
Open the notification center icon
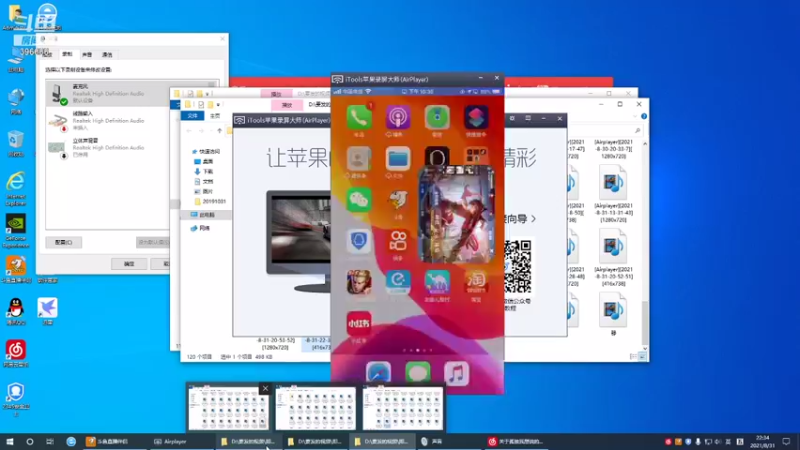click(787, 441)
